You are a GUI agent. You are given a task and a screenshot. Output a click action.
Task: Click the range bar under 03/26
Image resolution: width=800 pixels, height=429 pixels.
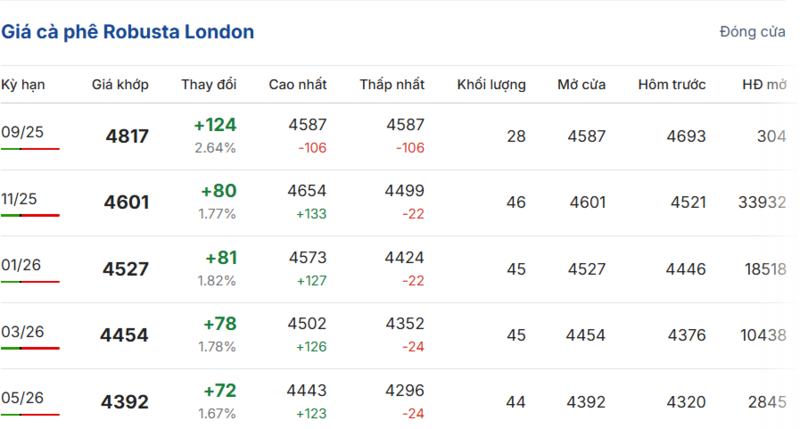coord(30,348)
